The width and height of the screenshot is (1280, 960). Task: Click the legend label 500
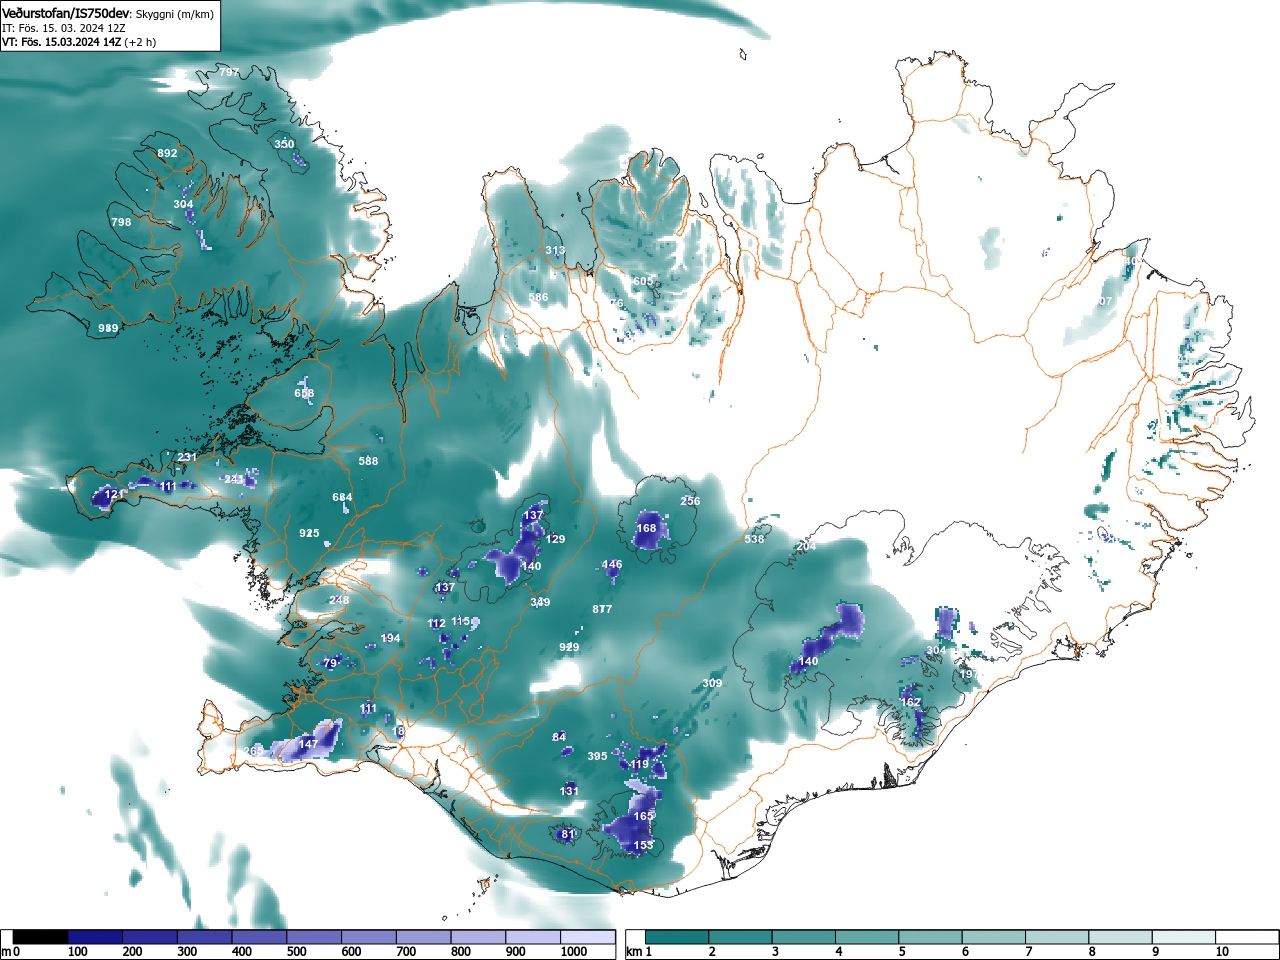296,952
